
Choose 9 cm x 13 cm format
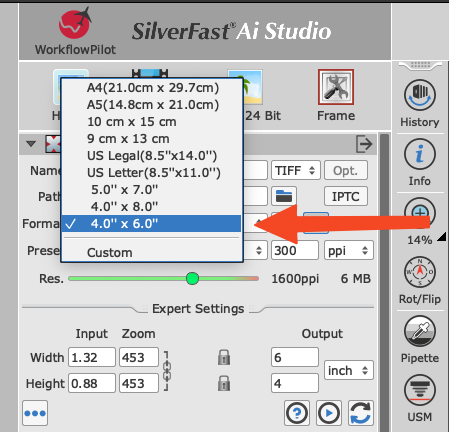(x=151, y=139)
